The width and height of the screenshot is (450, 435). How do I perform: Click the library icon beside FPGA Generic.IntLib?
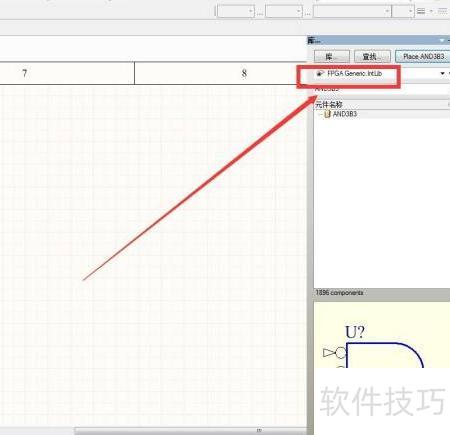pos(320,73)
